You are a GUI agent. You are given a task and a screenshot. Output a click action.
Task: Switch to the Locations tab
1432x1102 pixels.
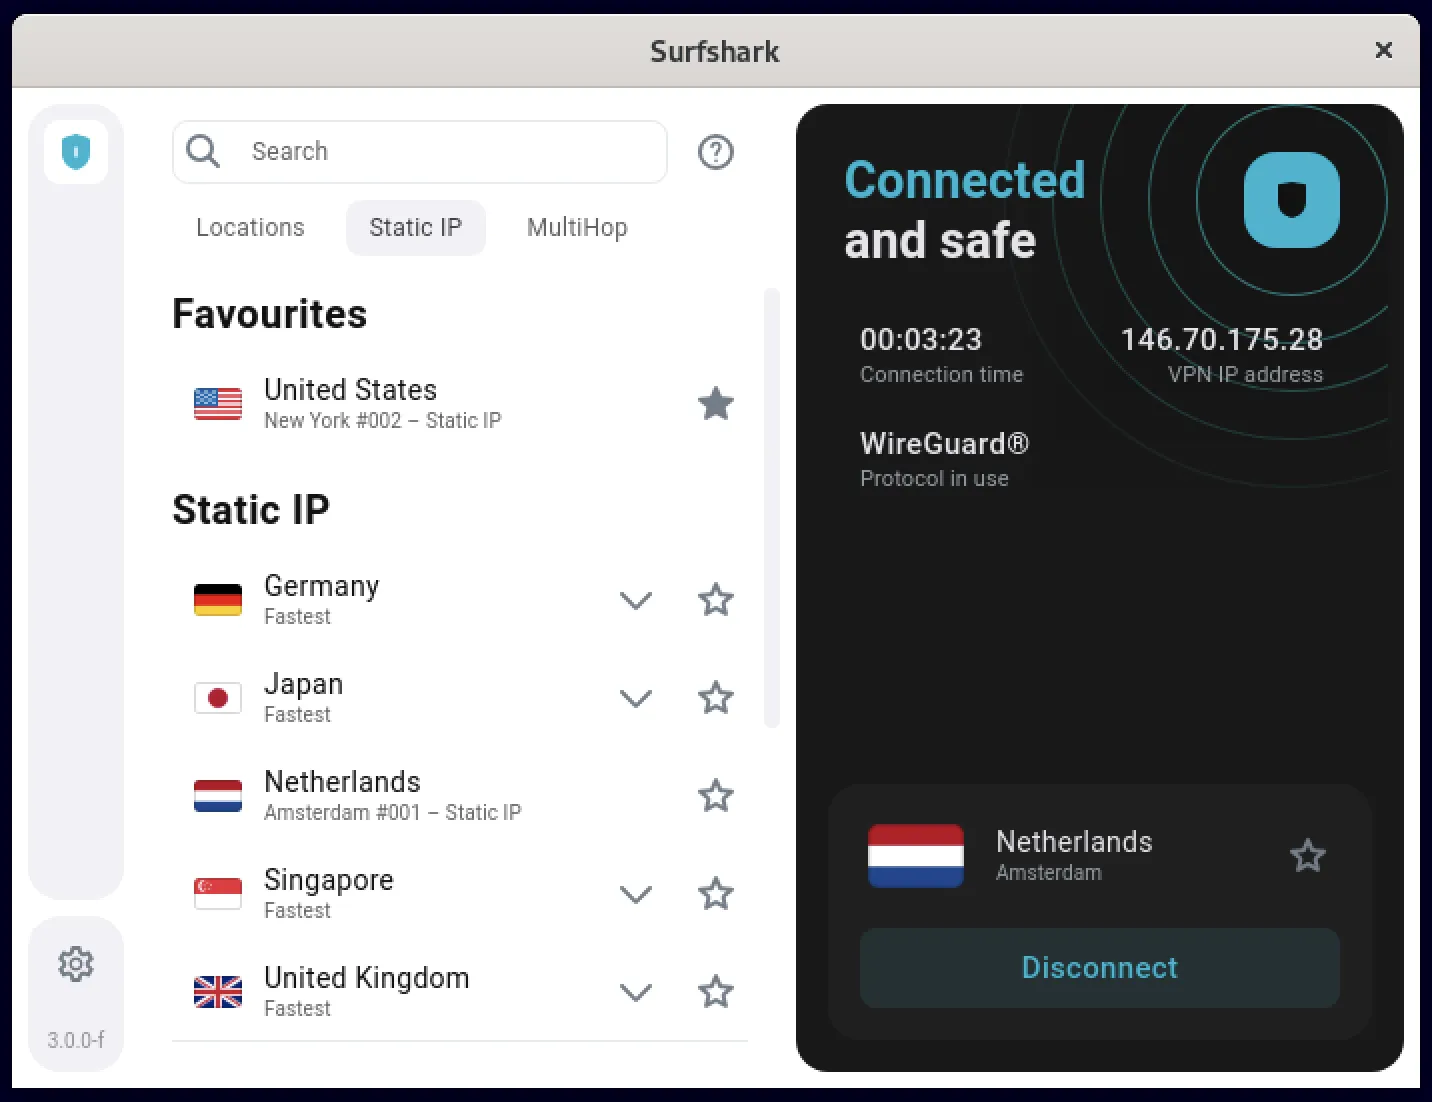(x=250, y=228)
